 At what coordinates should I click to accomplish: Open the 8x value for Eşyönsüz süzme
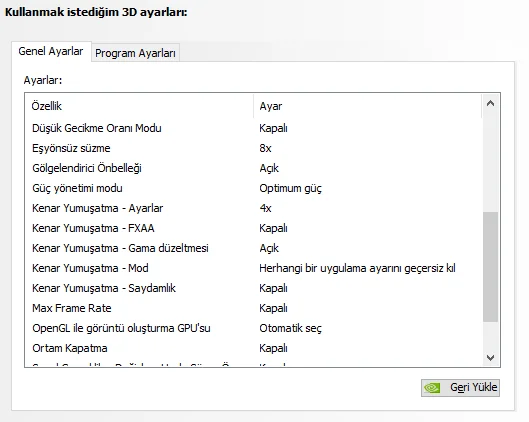click(x=266, y=148)
